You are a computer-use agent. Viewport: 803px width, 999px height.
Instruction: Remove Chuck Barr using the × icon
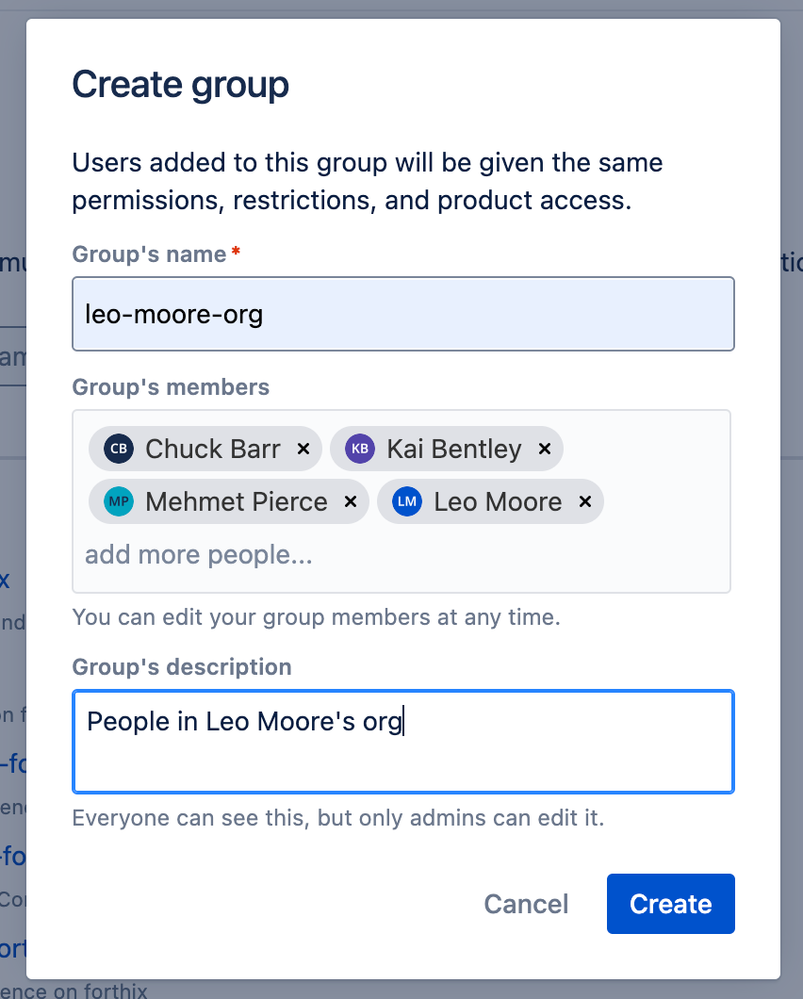(x=303, y=449)
